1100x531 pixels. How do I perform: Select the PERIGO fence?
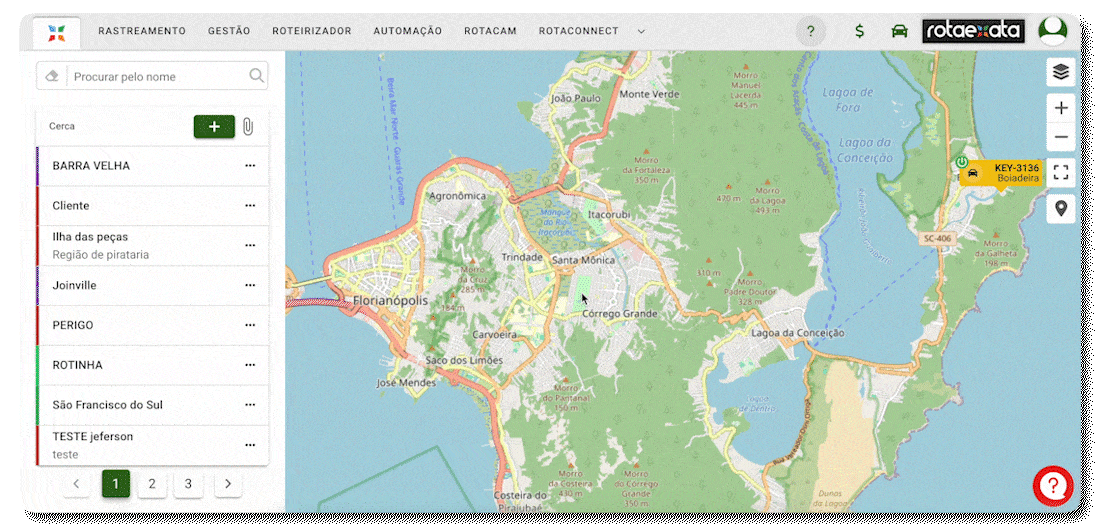152,326
